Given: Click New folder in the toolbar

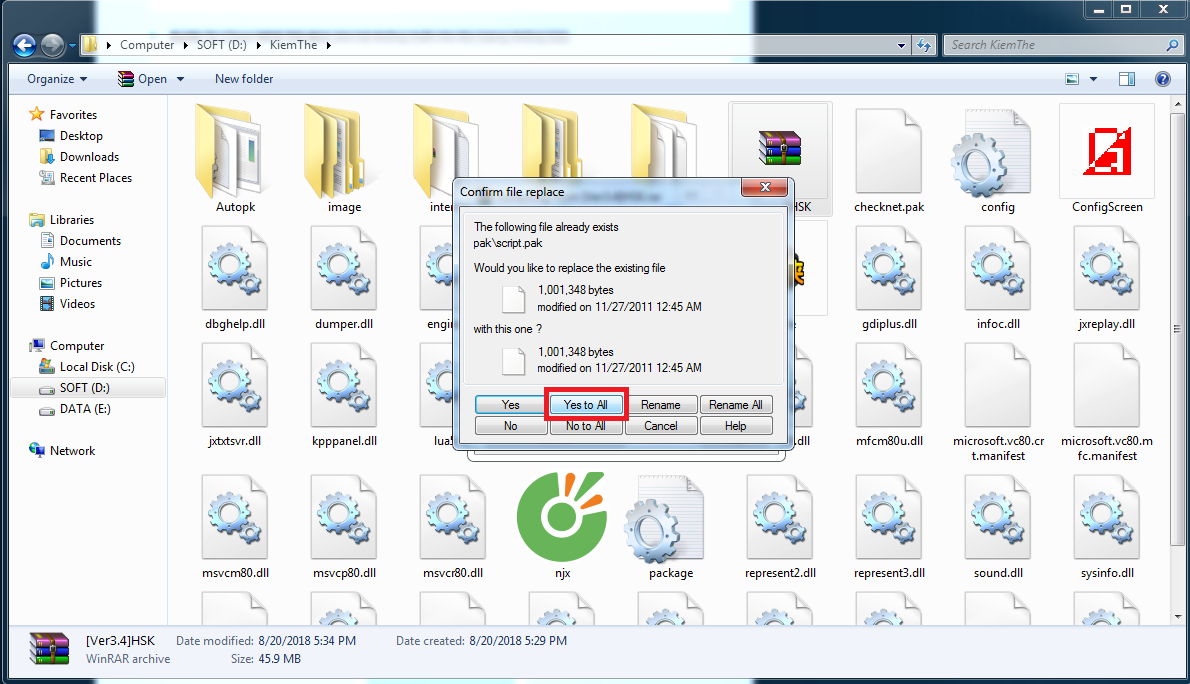Looking at the screenshot, I should pyautogui.click(x=244, y=79).
